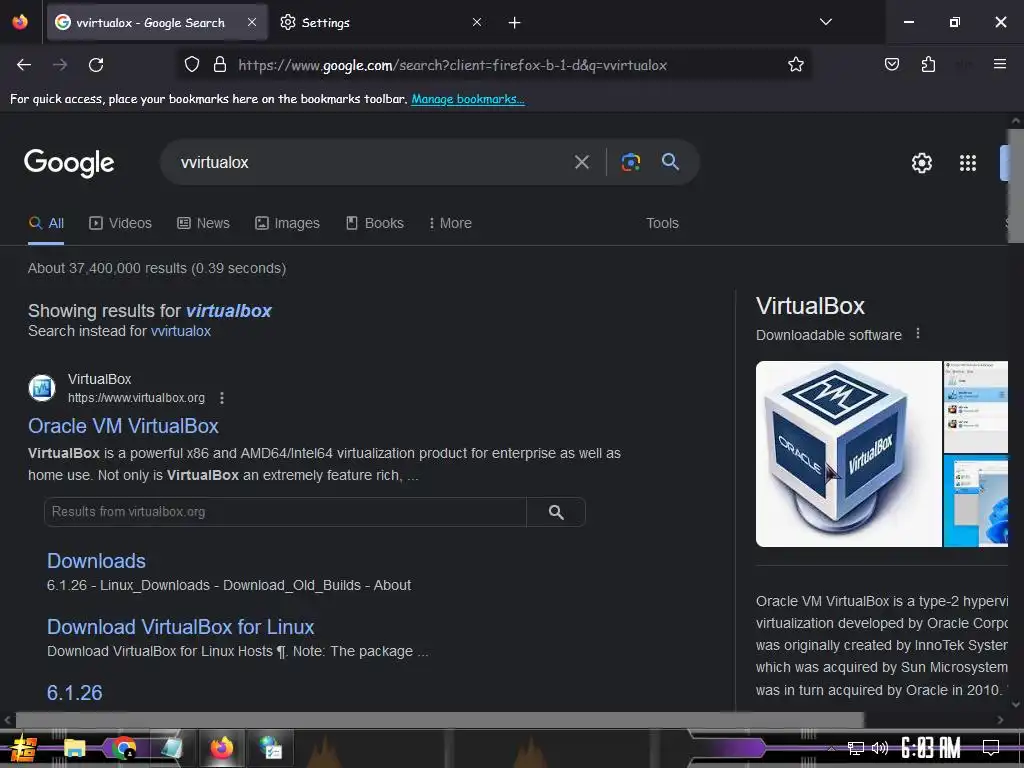Open the Google apps grid
Image resolution: width=1024 pixels, height=768 pixels.
(x=968, y=163)
